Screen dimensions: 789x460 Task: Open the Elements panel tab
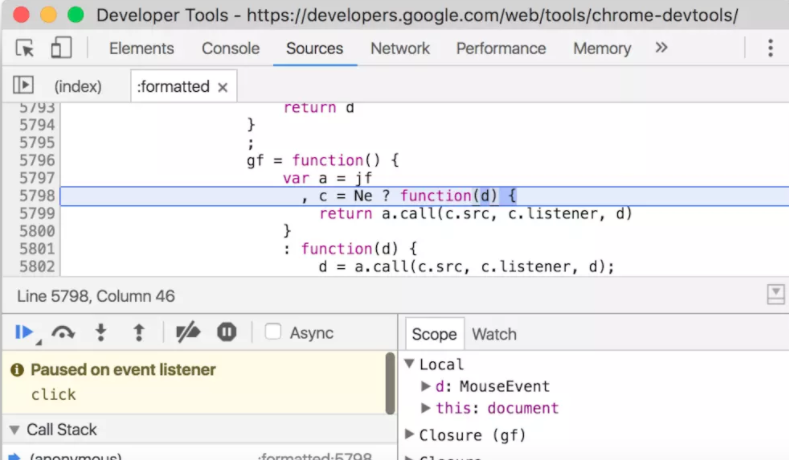[x=141, y=48]
